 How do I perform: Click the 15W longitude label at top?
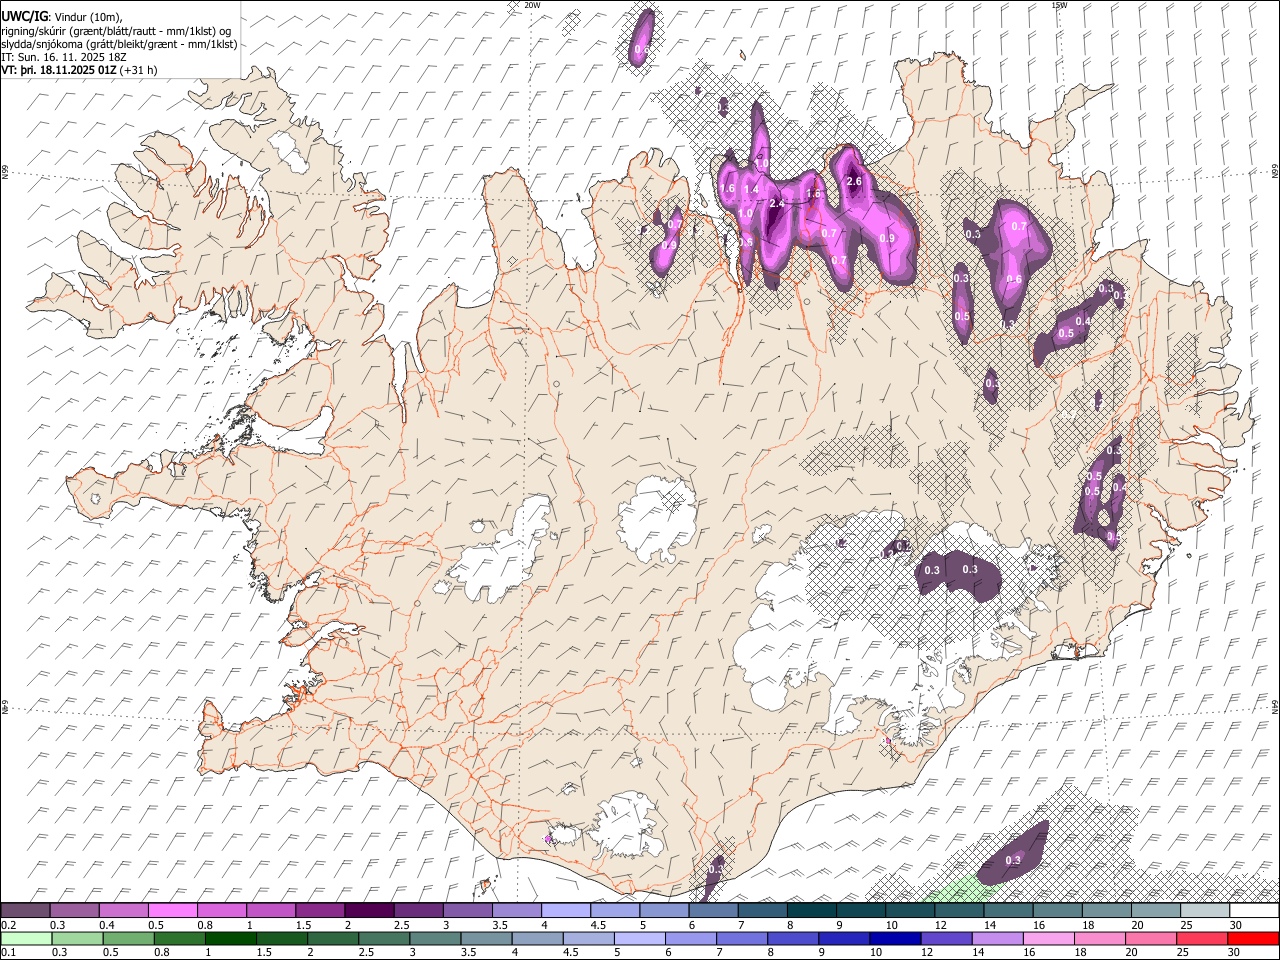pyautogui.click(x=1059, y=5)
